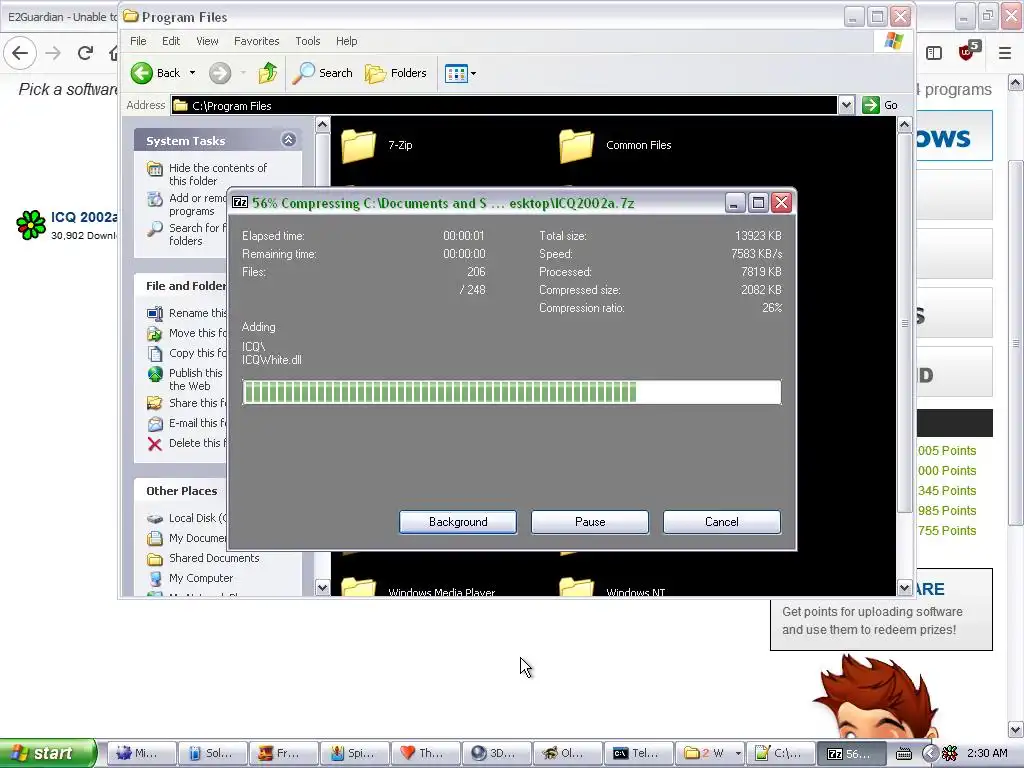Screen dimensions: 1024x768
Task: Open the Favorites menu
Action: click(x=257, y=41)
